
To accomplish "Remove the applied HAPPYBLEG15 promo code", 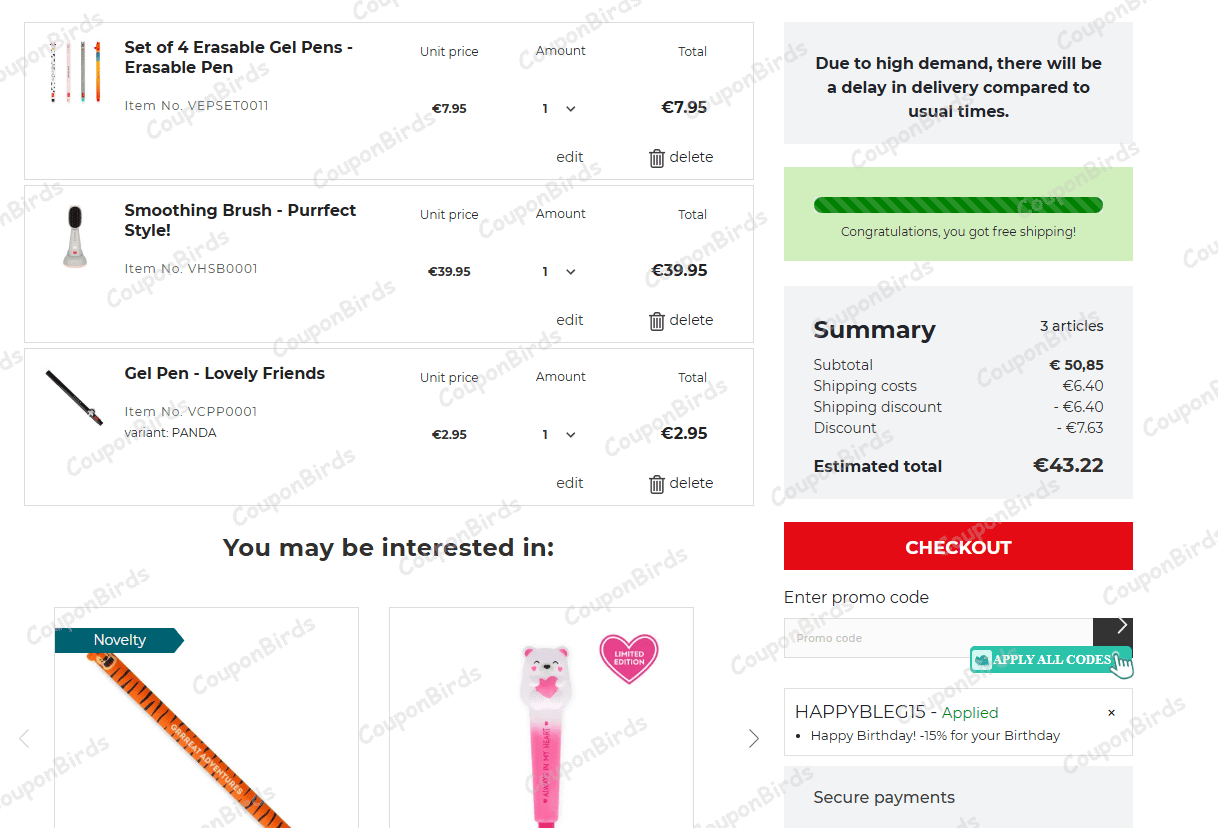I will pyautogui.click(x=1111, y=713).
